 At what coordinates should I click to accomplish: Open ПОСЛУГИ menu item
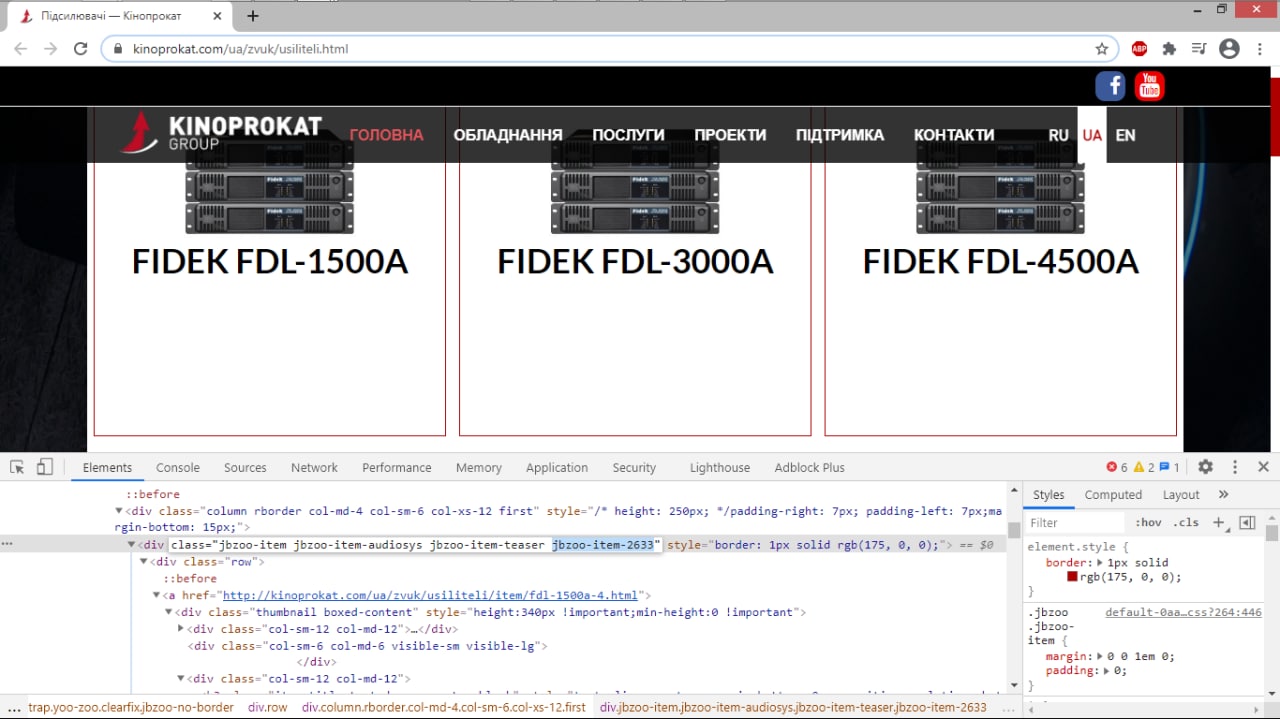click(628, 135)
